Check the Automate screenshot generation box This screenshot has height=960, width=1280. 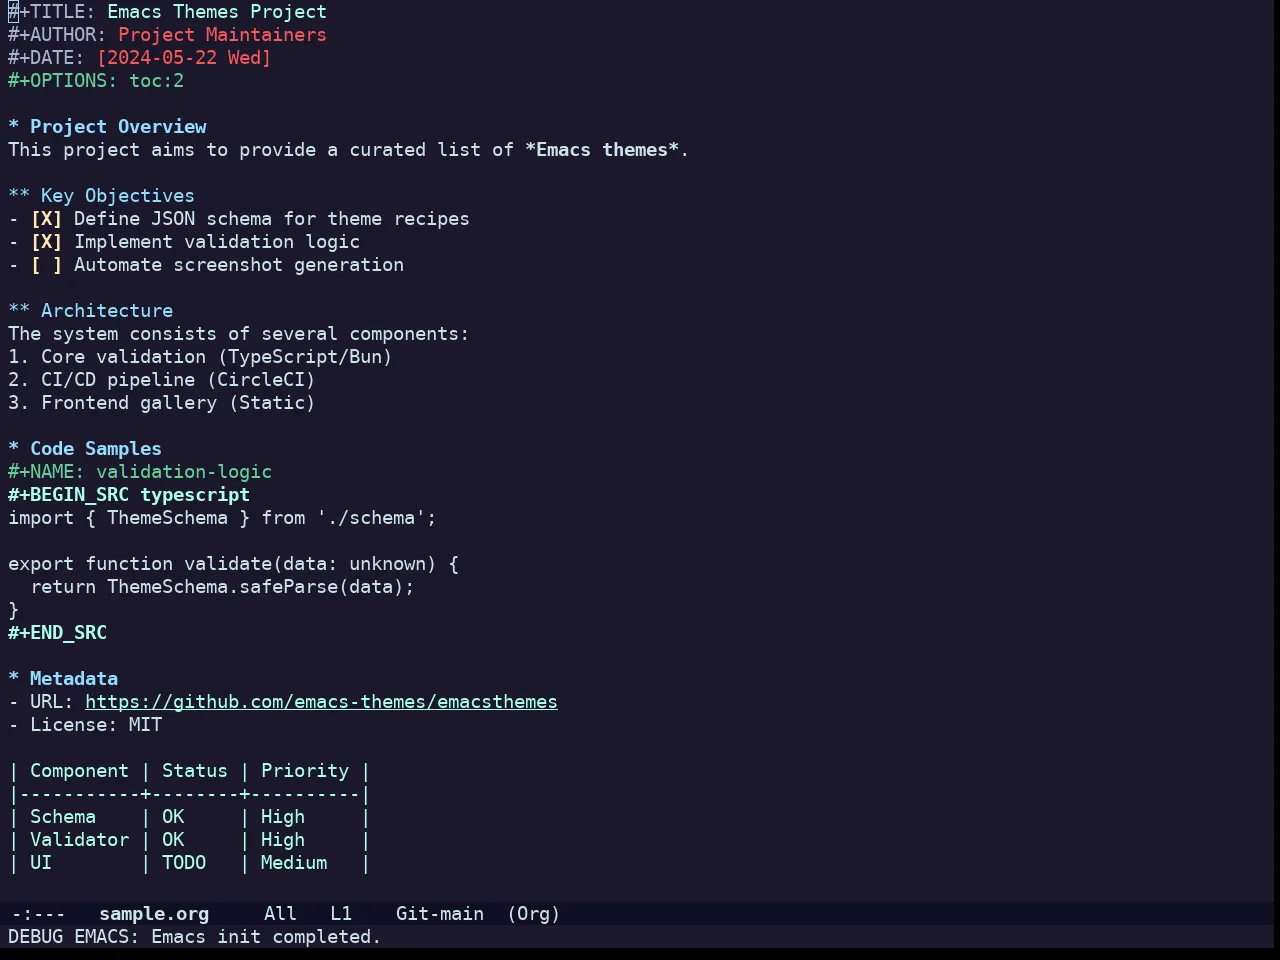(x=46, y=265)
